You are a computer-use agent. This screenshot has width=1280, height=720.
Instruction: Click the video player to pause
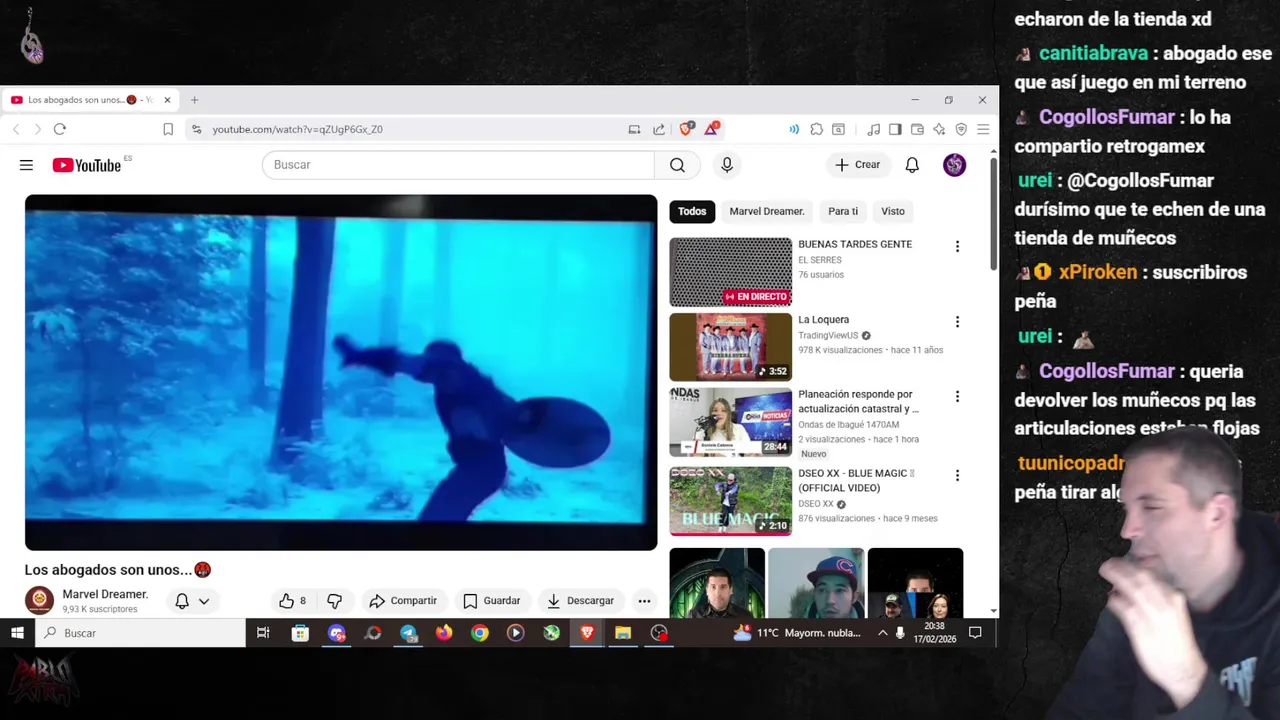click(x=341, y=372)
